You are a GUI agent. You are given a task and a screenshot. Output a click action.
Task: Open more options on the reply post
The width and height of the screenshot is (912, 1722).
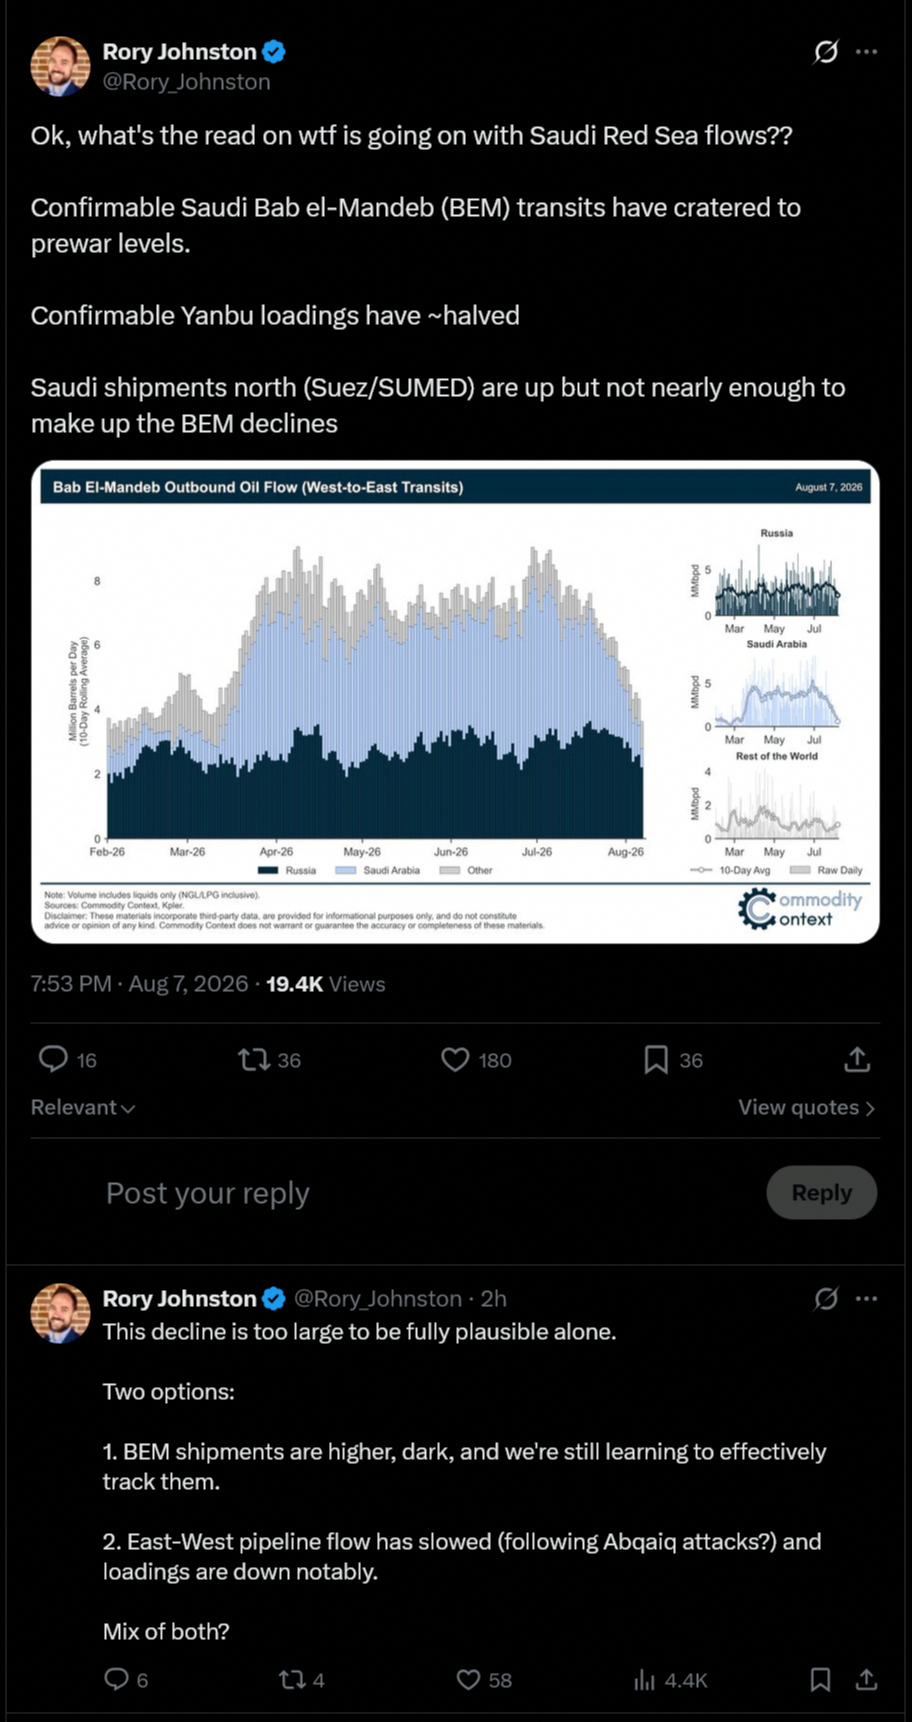(867, 1298)
